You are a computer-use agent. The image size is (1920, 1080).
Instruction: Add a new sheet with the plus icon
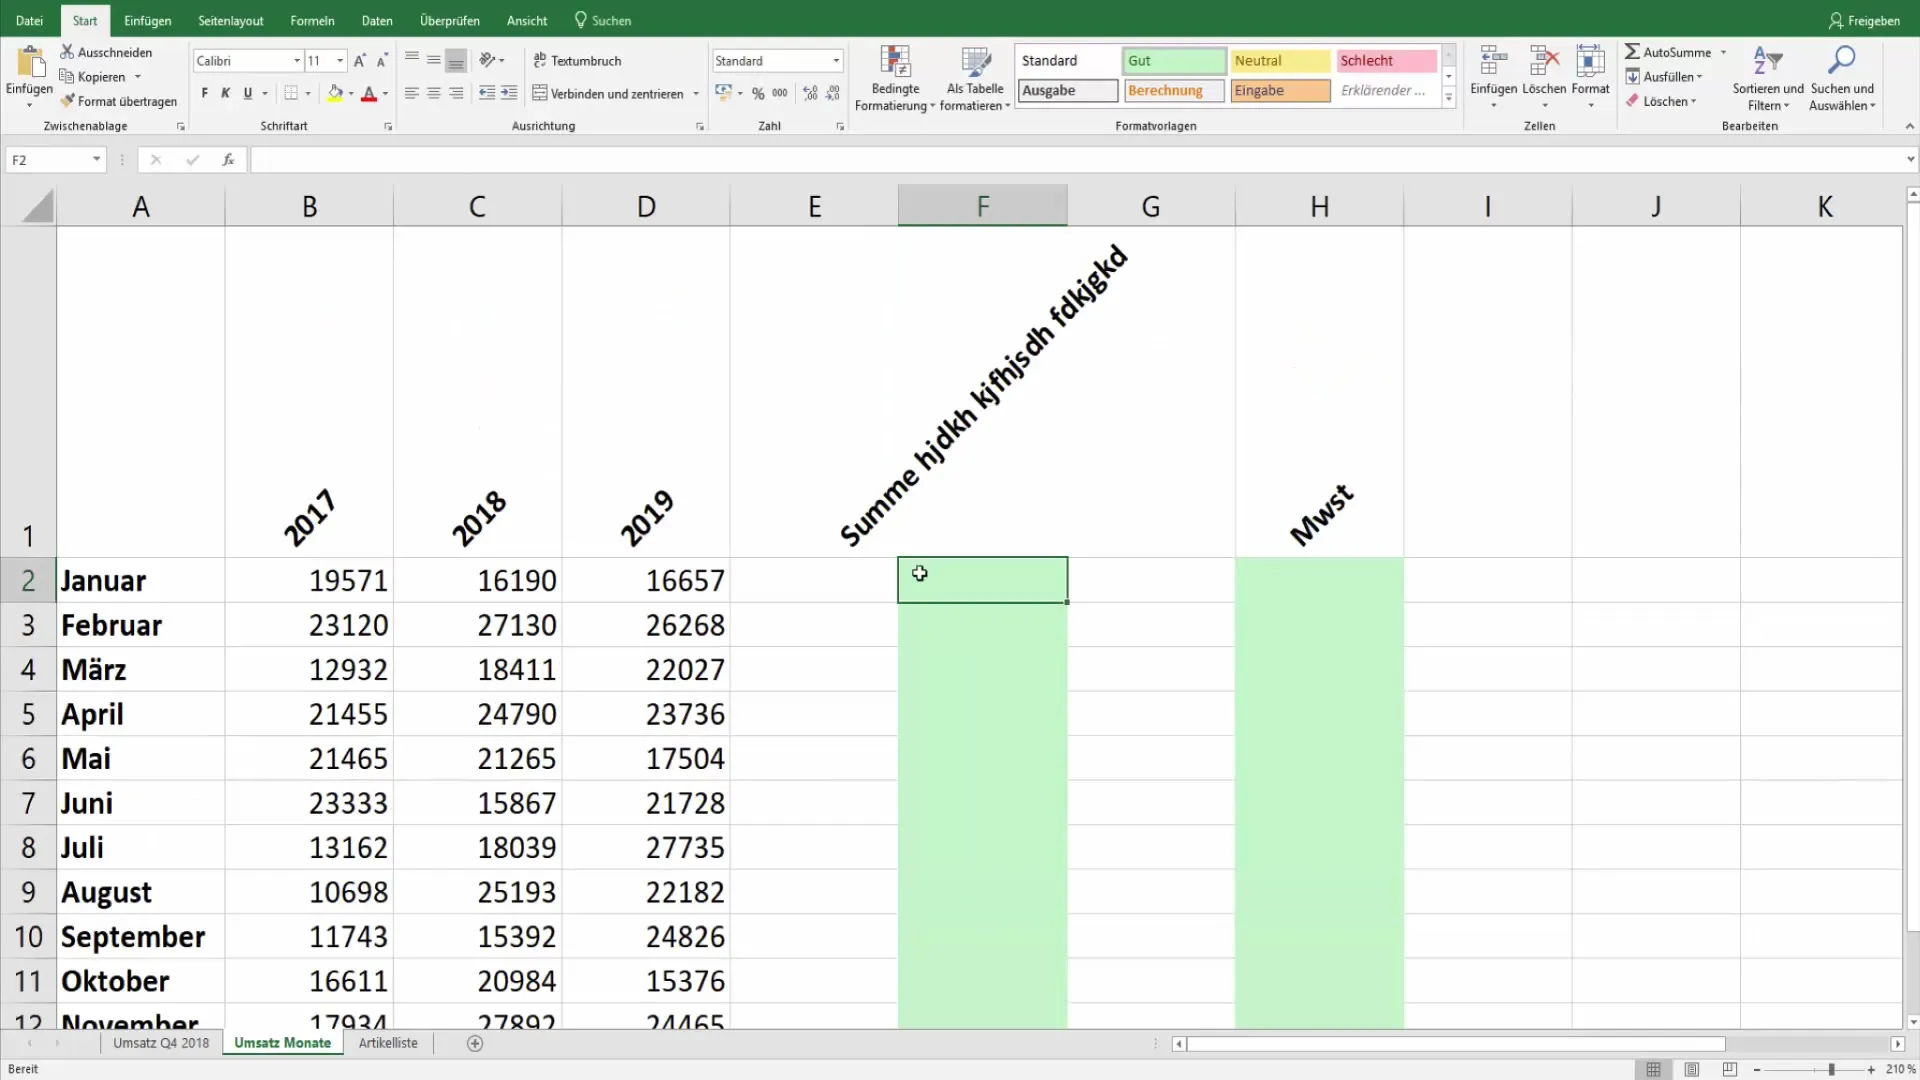click(x=475, y=1043)
